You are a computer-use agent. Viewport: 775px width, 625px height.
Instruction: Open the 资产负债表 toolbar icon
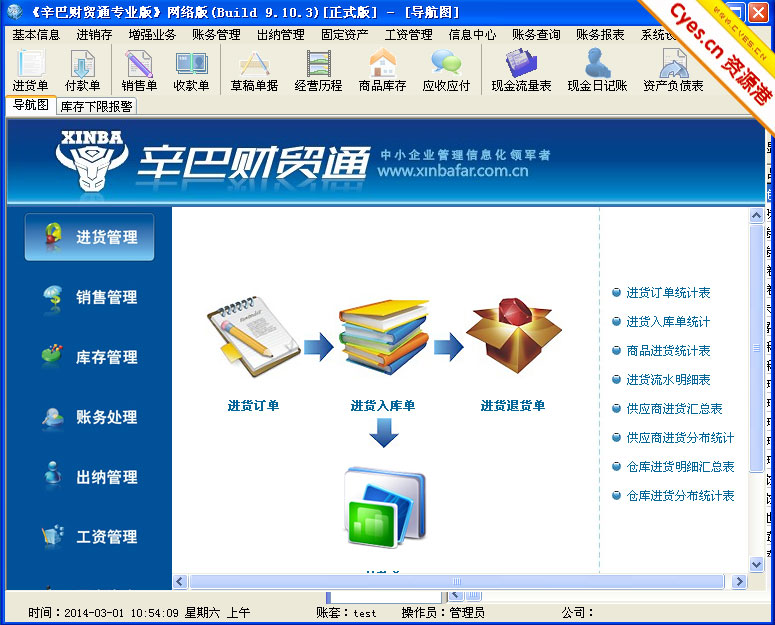[x=673, y=70]
